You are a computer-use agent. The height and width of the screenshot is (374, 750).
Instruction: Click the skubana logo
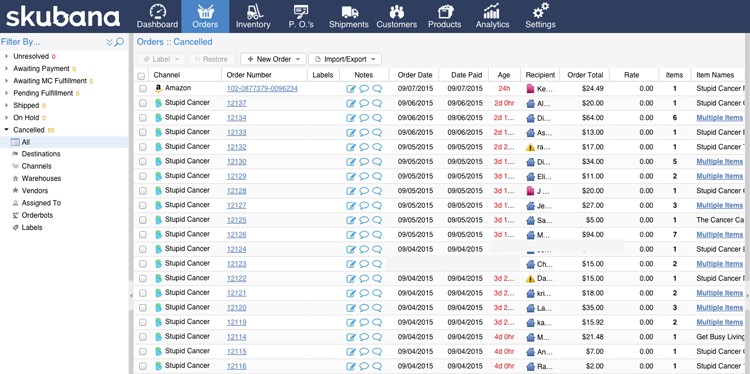pyautogui.click(x=63, y=17)
